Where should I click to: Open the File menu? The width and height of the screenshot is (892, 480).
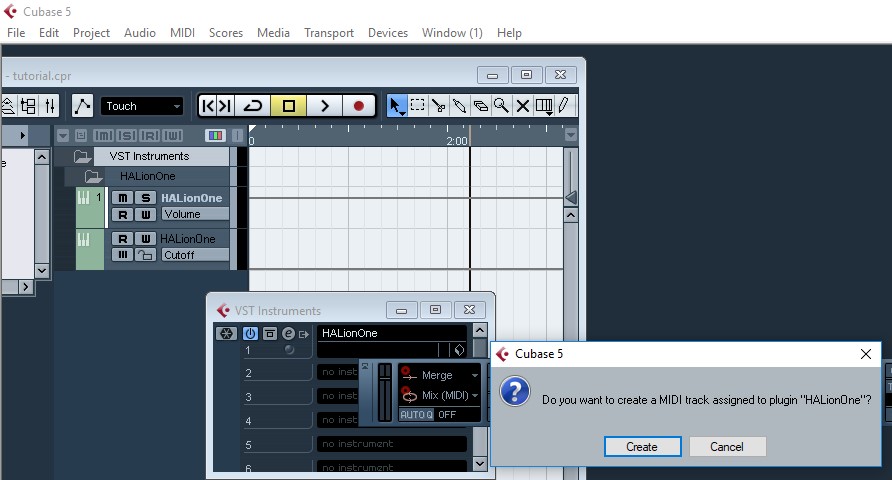(x=16, y=33)
